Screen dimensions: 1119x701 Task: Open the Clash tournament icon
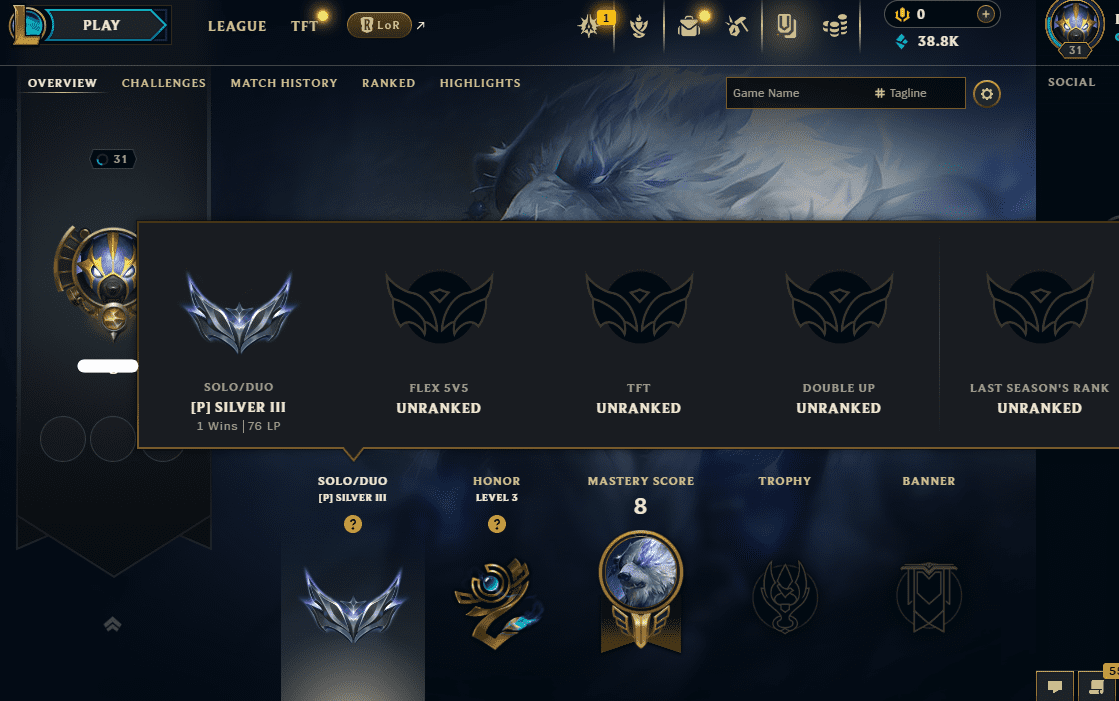pos(639,26)
